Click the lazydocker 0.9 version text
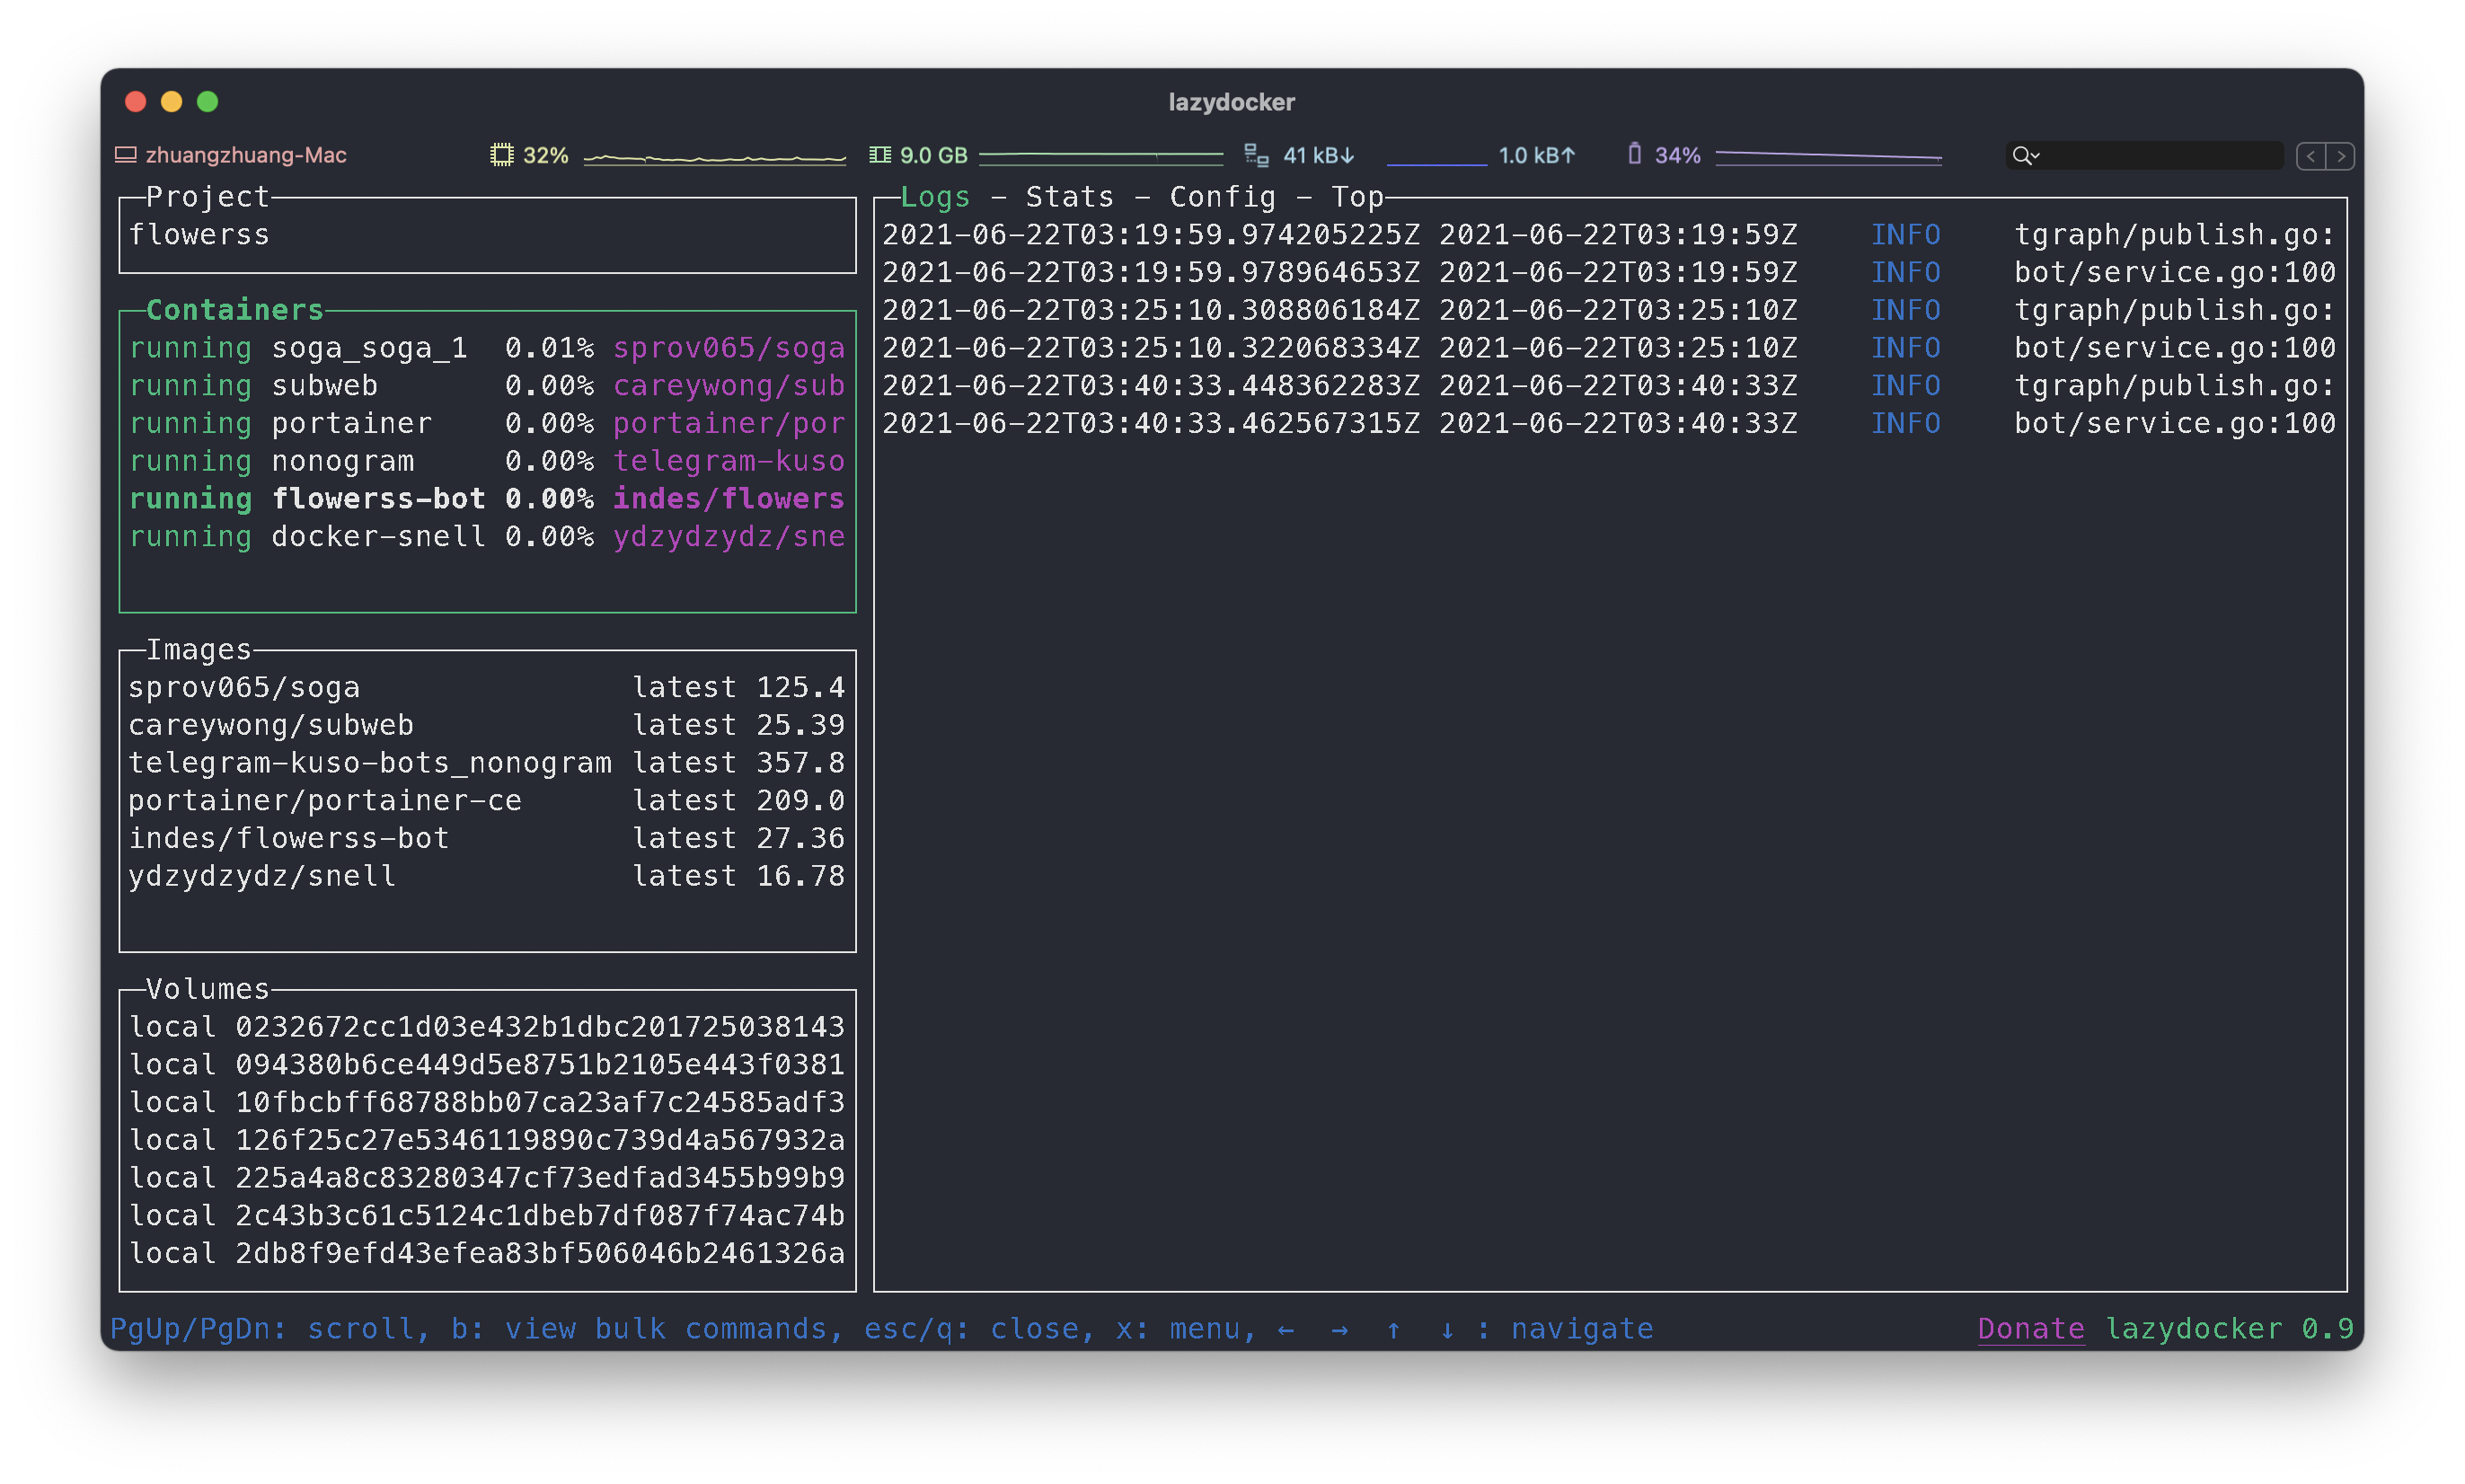The width and height of the screenshot is (2465, 1484). coord(2230,1329)
